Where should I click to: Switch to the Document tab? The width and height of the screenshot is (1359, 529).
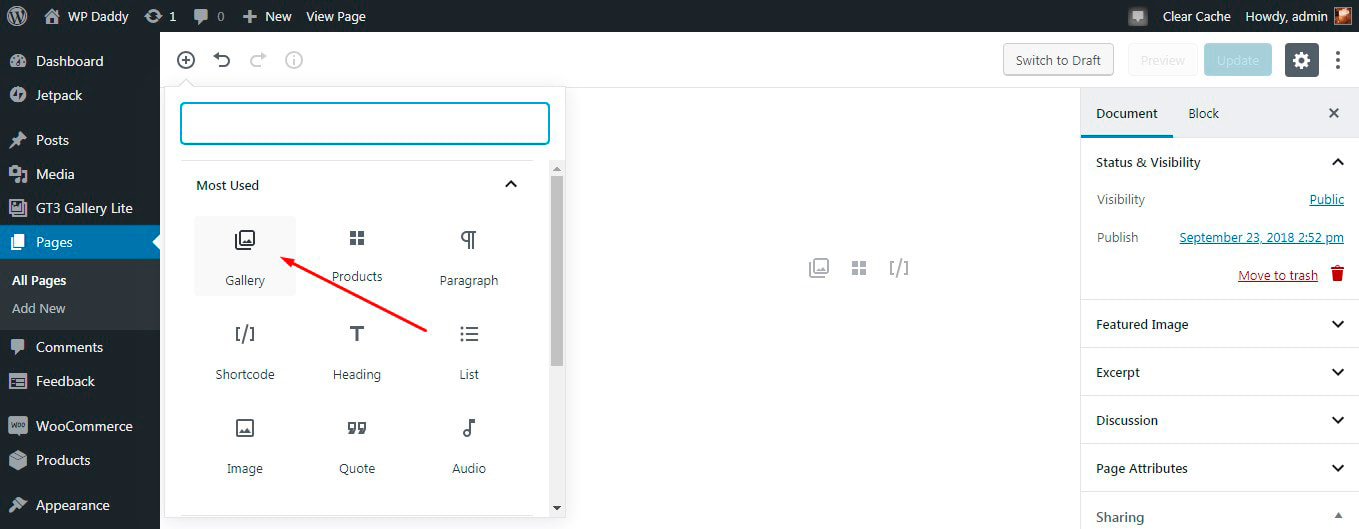(1127, 113)
